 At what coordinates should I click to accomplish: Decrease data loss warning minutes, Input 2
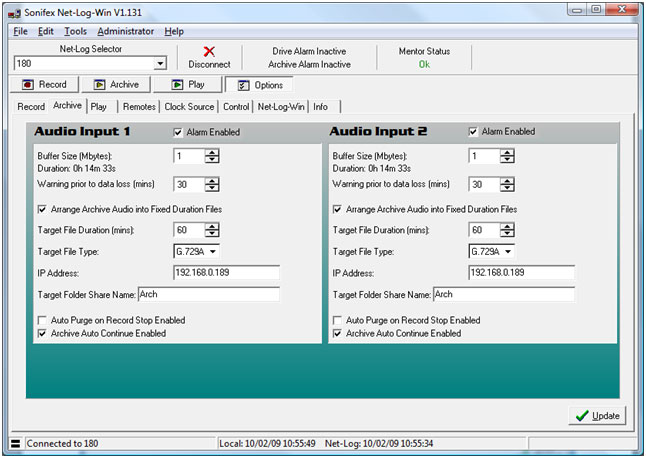(x=507, y=188)
